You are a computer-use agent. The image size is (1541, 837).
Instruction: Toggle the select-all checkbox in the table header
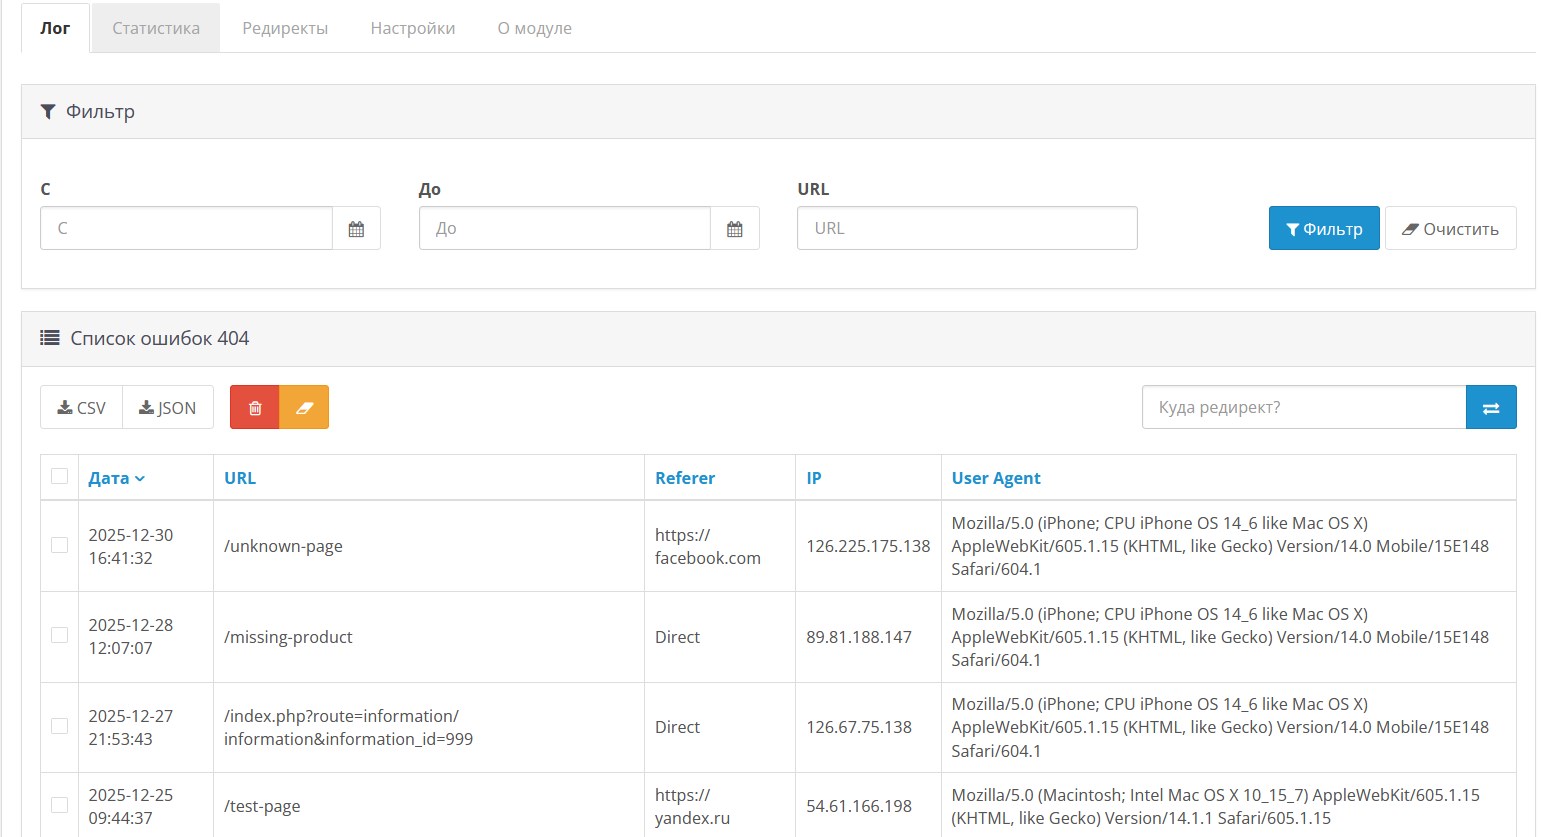click(60, 476)
